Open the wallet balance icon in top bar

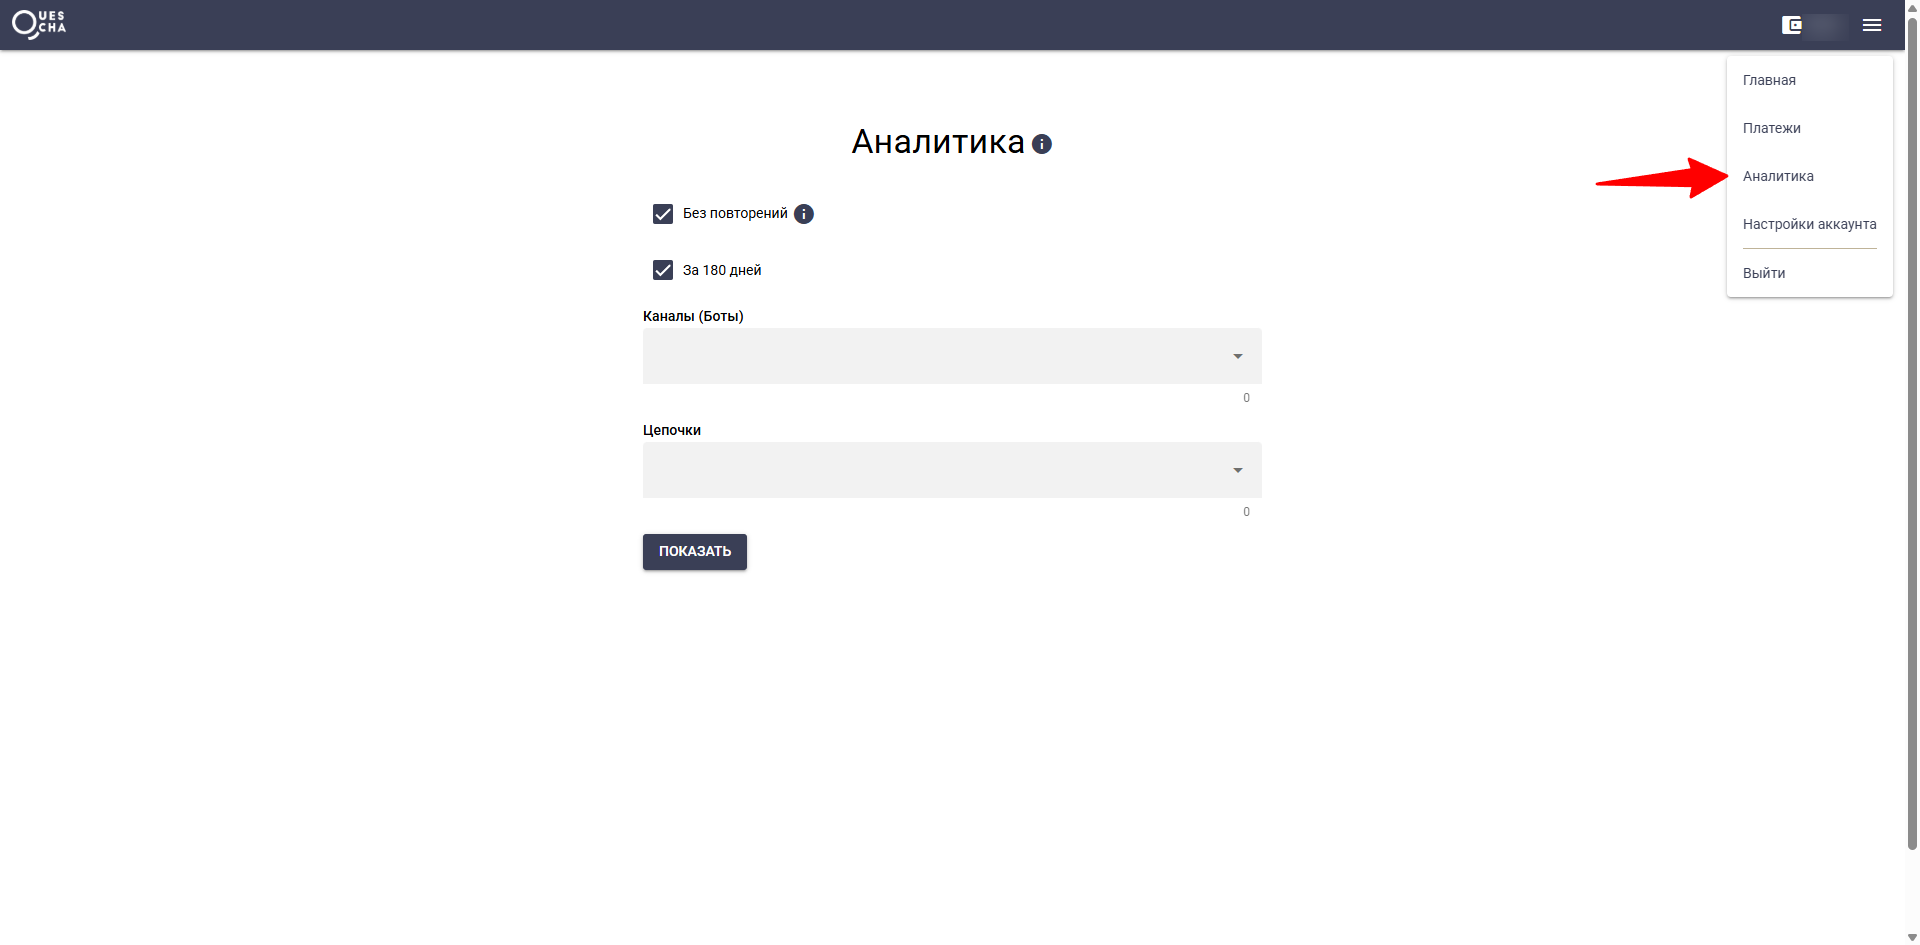(x=1791, y=25)
